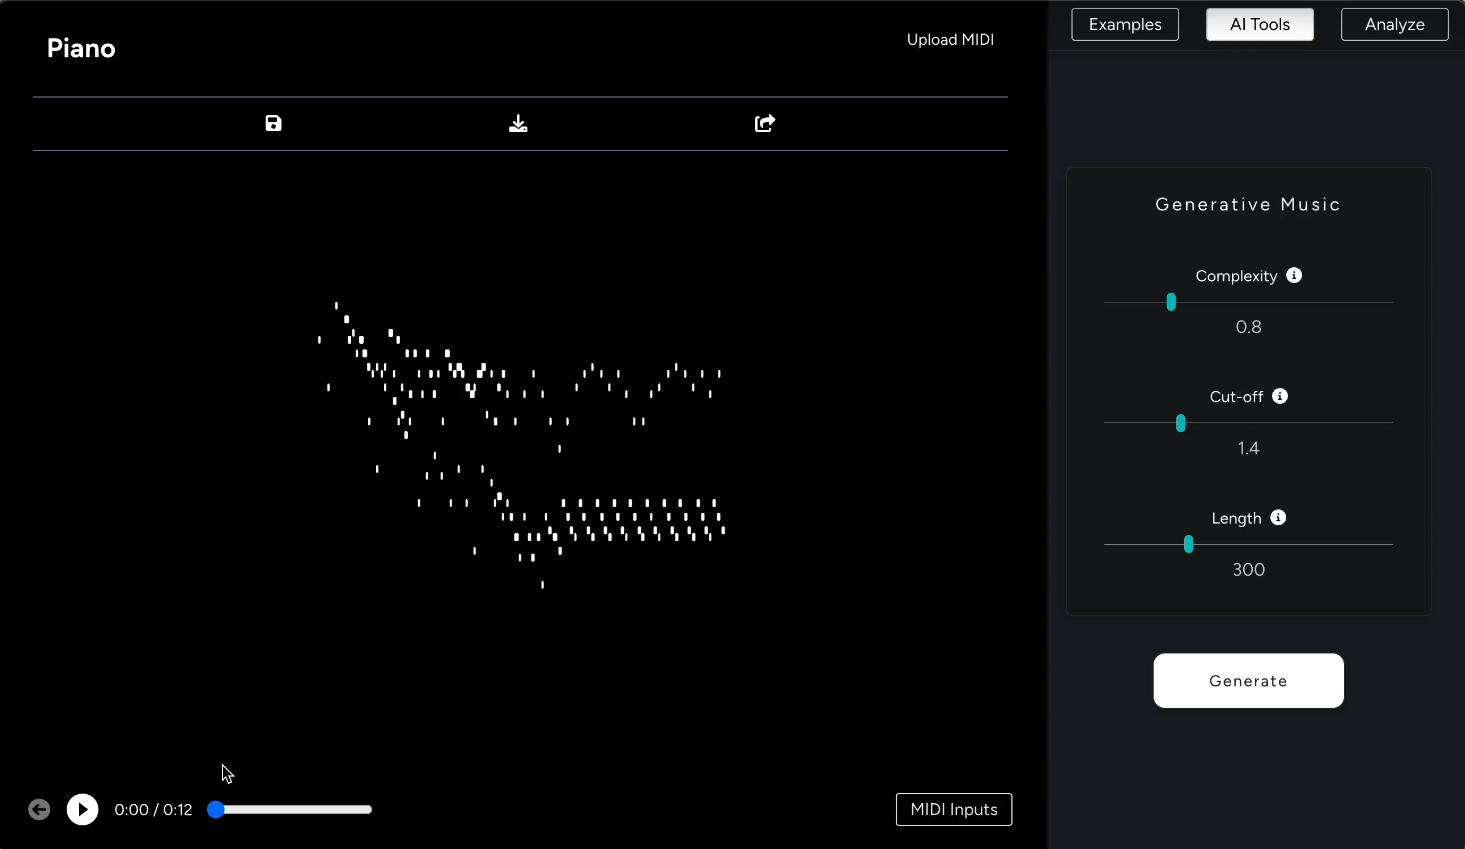Click the save floppy disk icon
Image resolution: width=1465 pixels, height=849 pixels.
[273, 123]
